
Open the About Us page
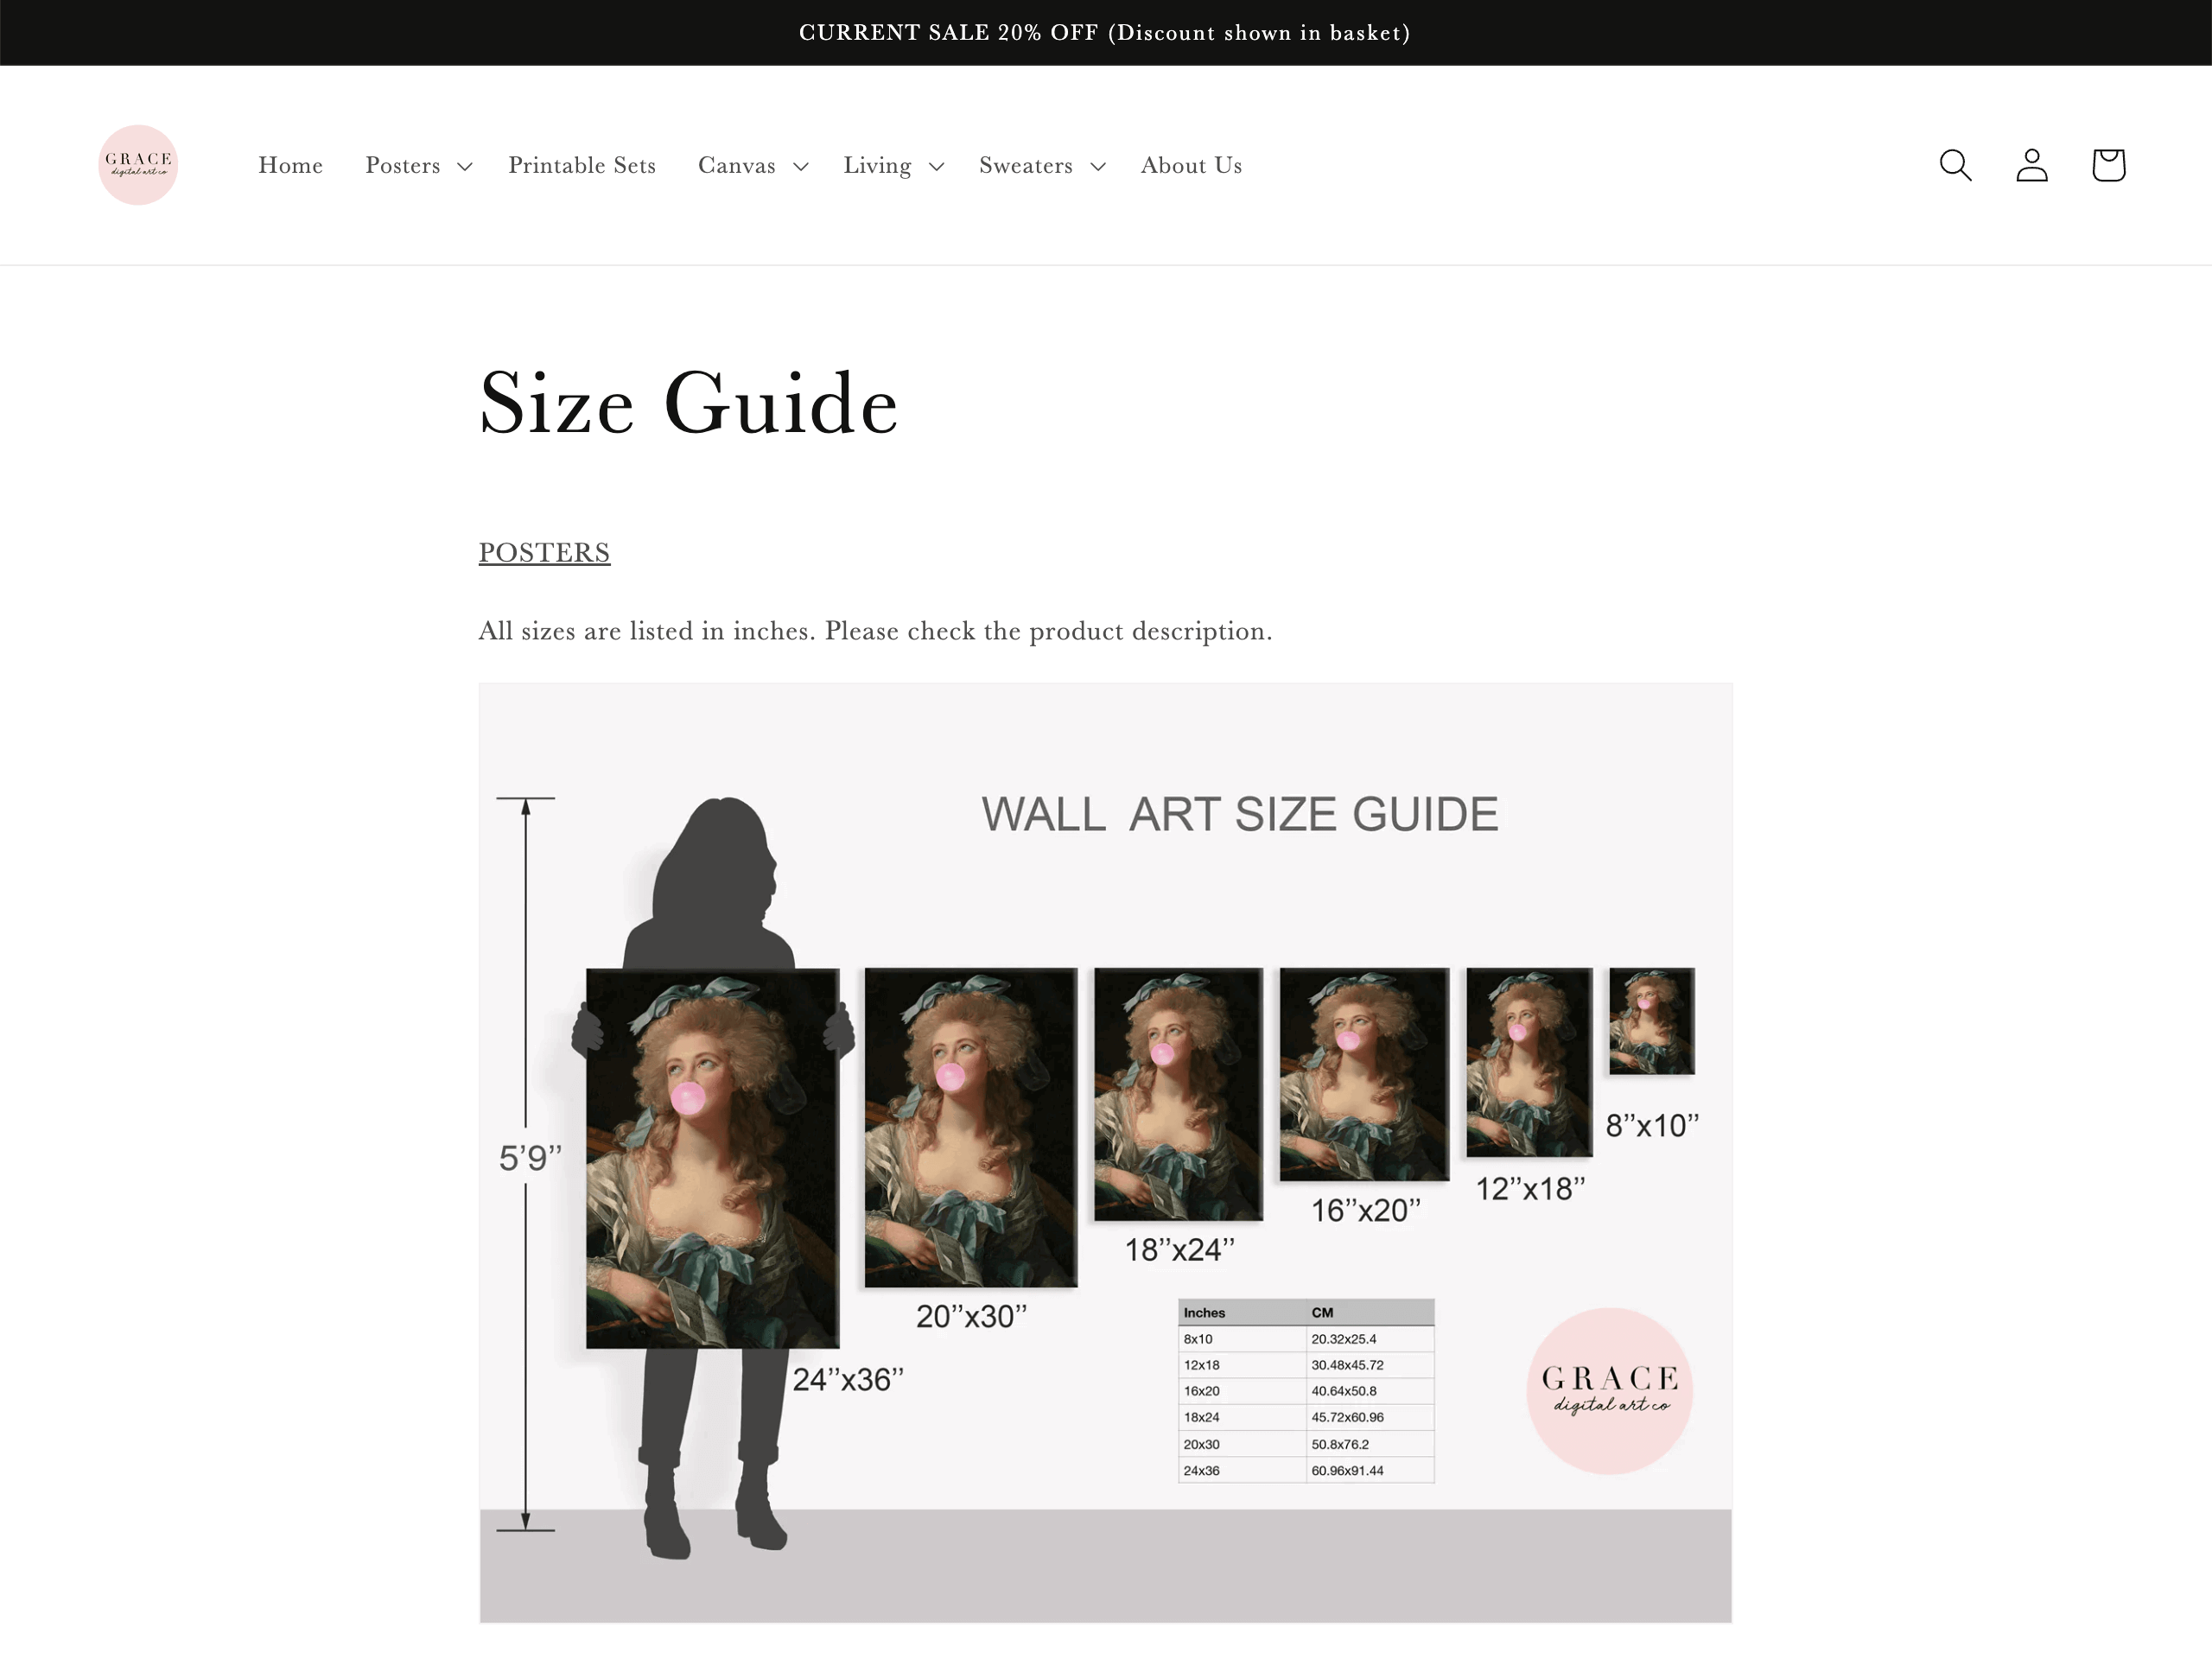1191,165
